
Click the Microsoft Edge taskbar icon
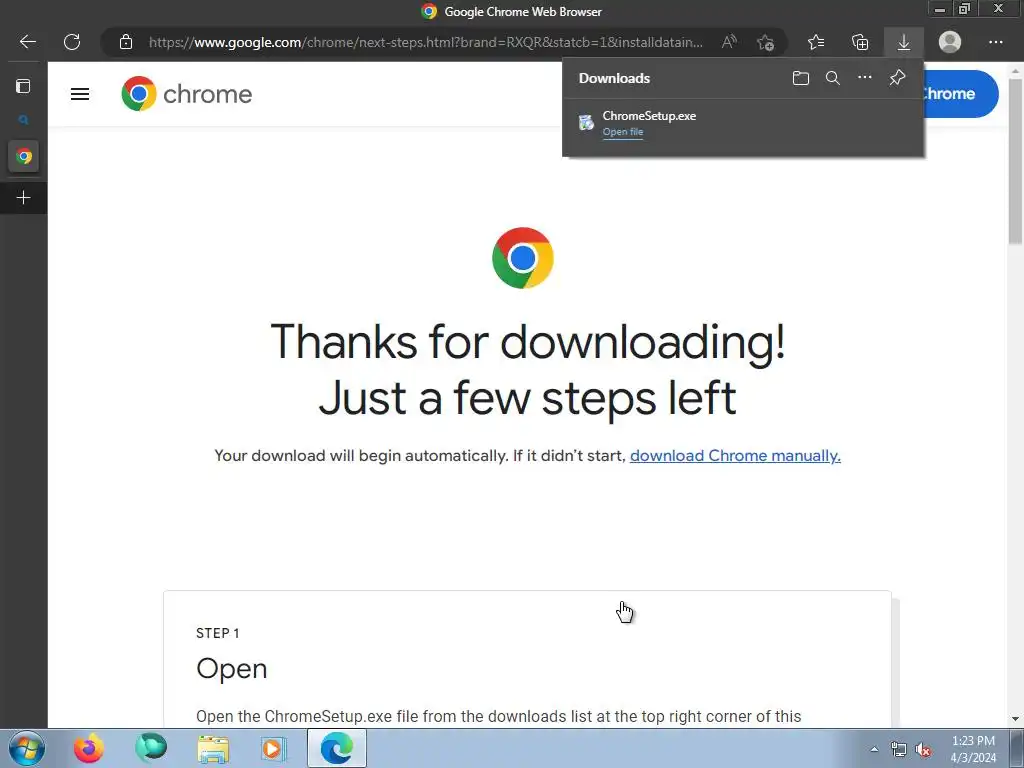[337, 748]
